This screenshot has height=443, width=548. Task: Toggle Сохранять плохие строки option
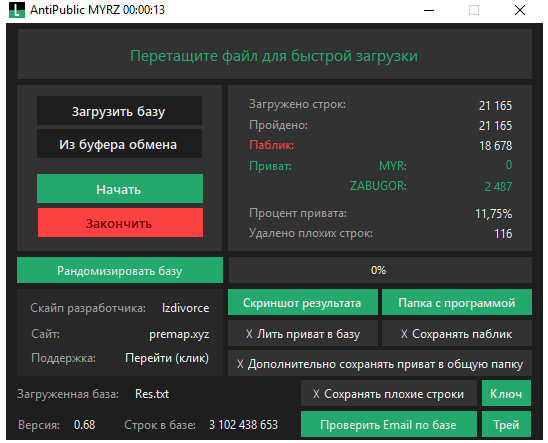point(389,393)
